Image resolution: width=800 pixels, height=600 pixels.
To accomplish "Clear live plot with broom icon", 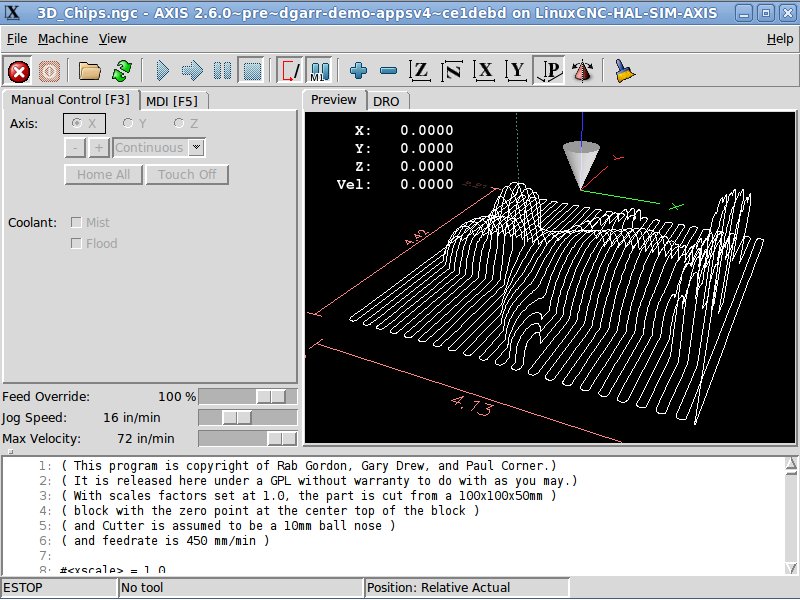I will click(625, 71).
